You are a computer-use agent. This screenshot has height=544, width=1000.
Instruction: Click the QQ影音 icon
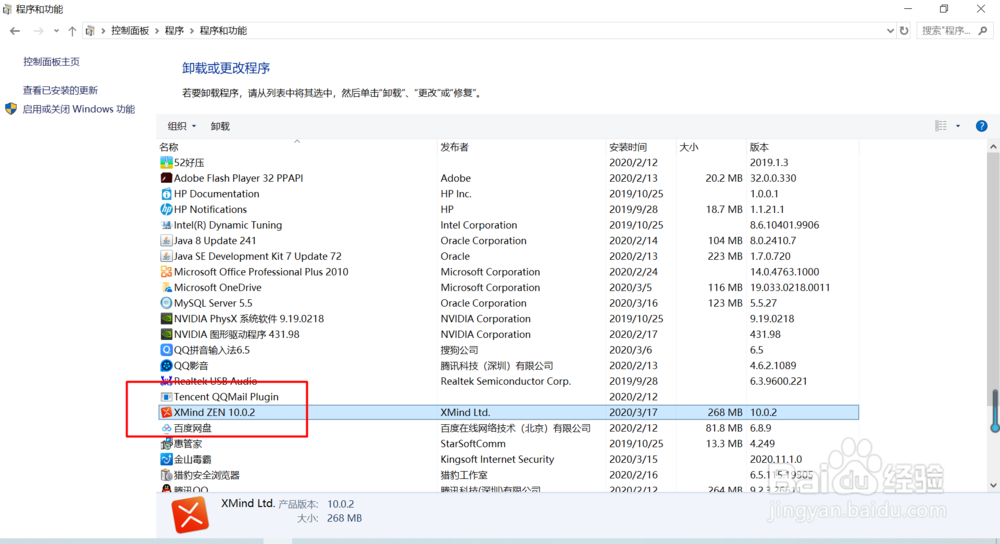[166, 365]
